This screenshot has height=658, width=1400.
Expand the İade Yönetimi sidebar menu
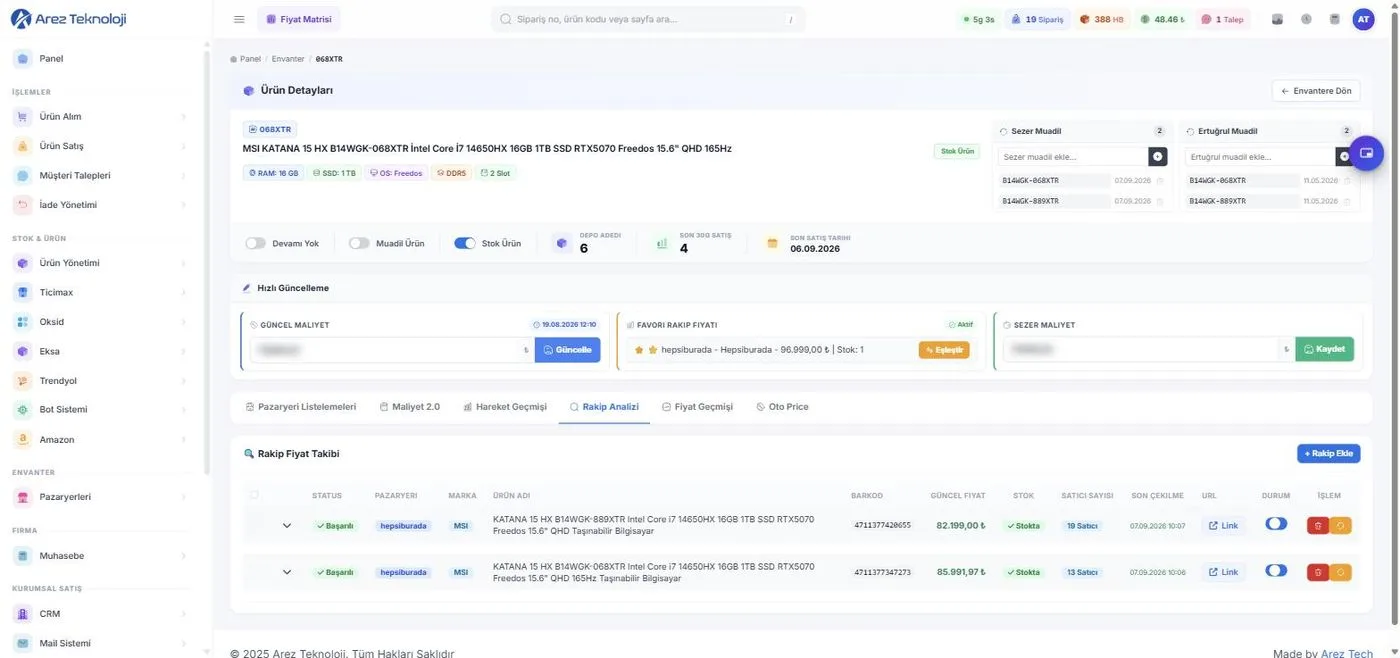point(100,205)
